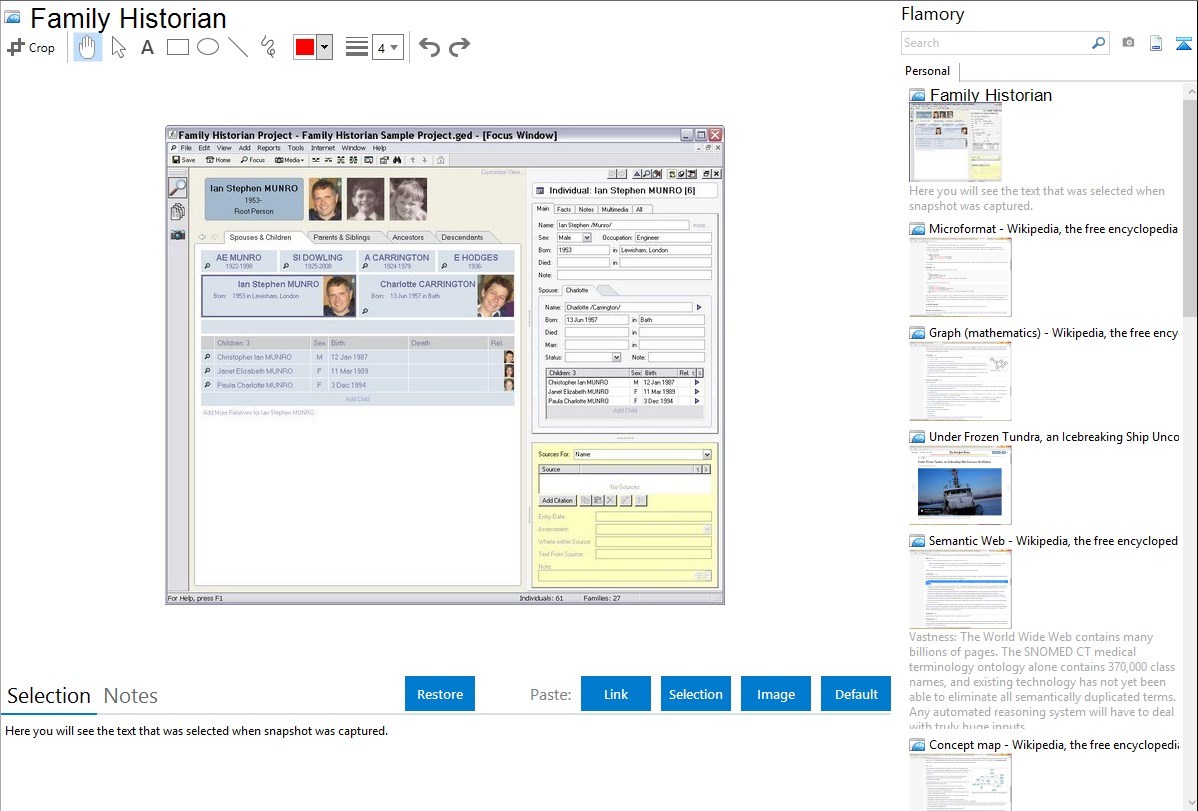This screenshot has width=1198, height=811.
Task: Click the blue collapse-to-top arrow icon
Action: click(1183, 43)
